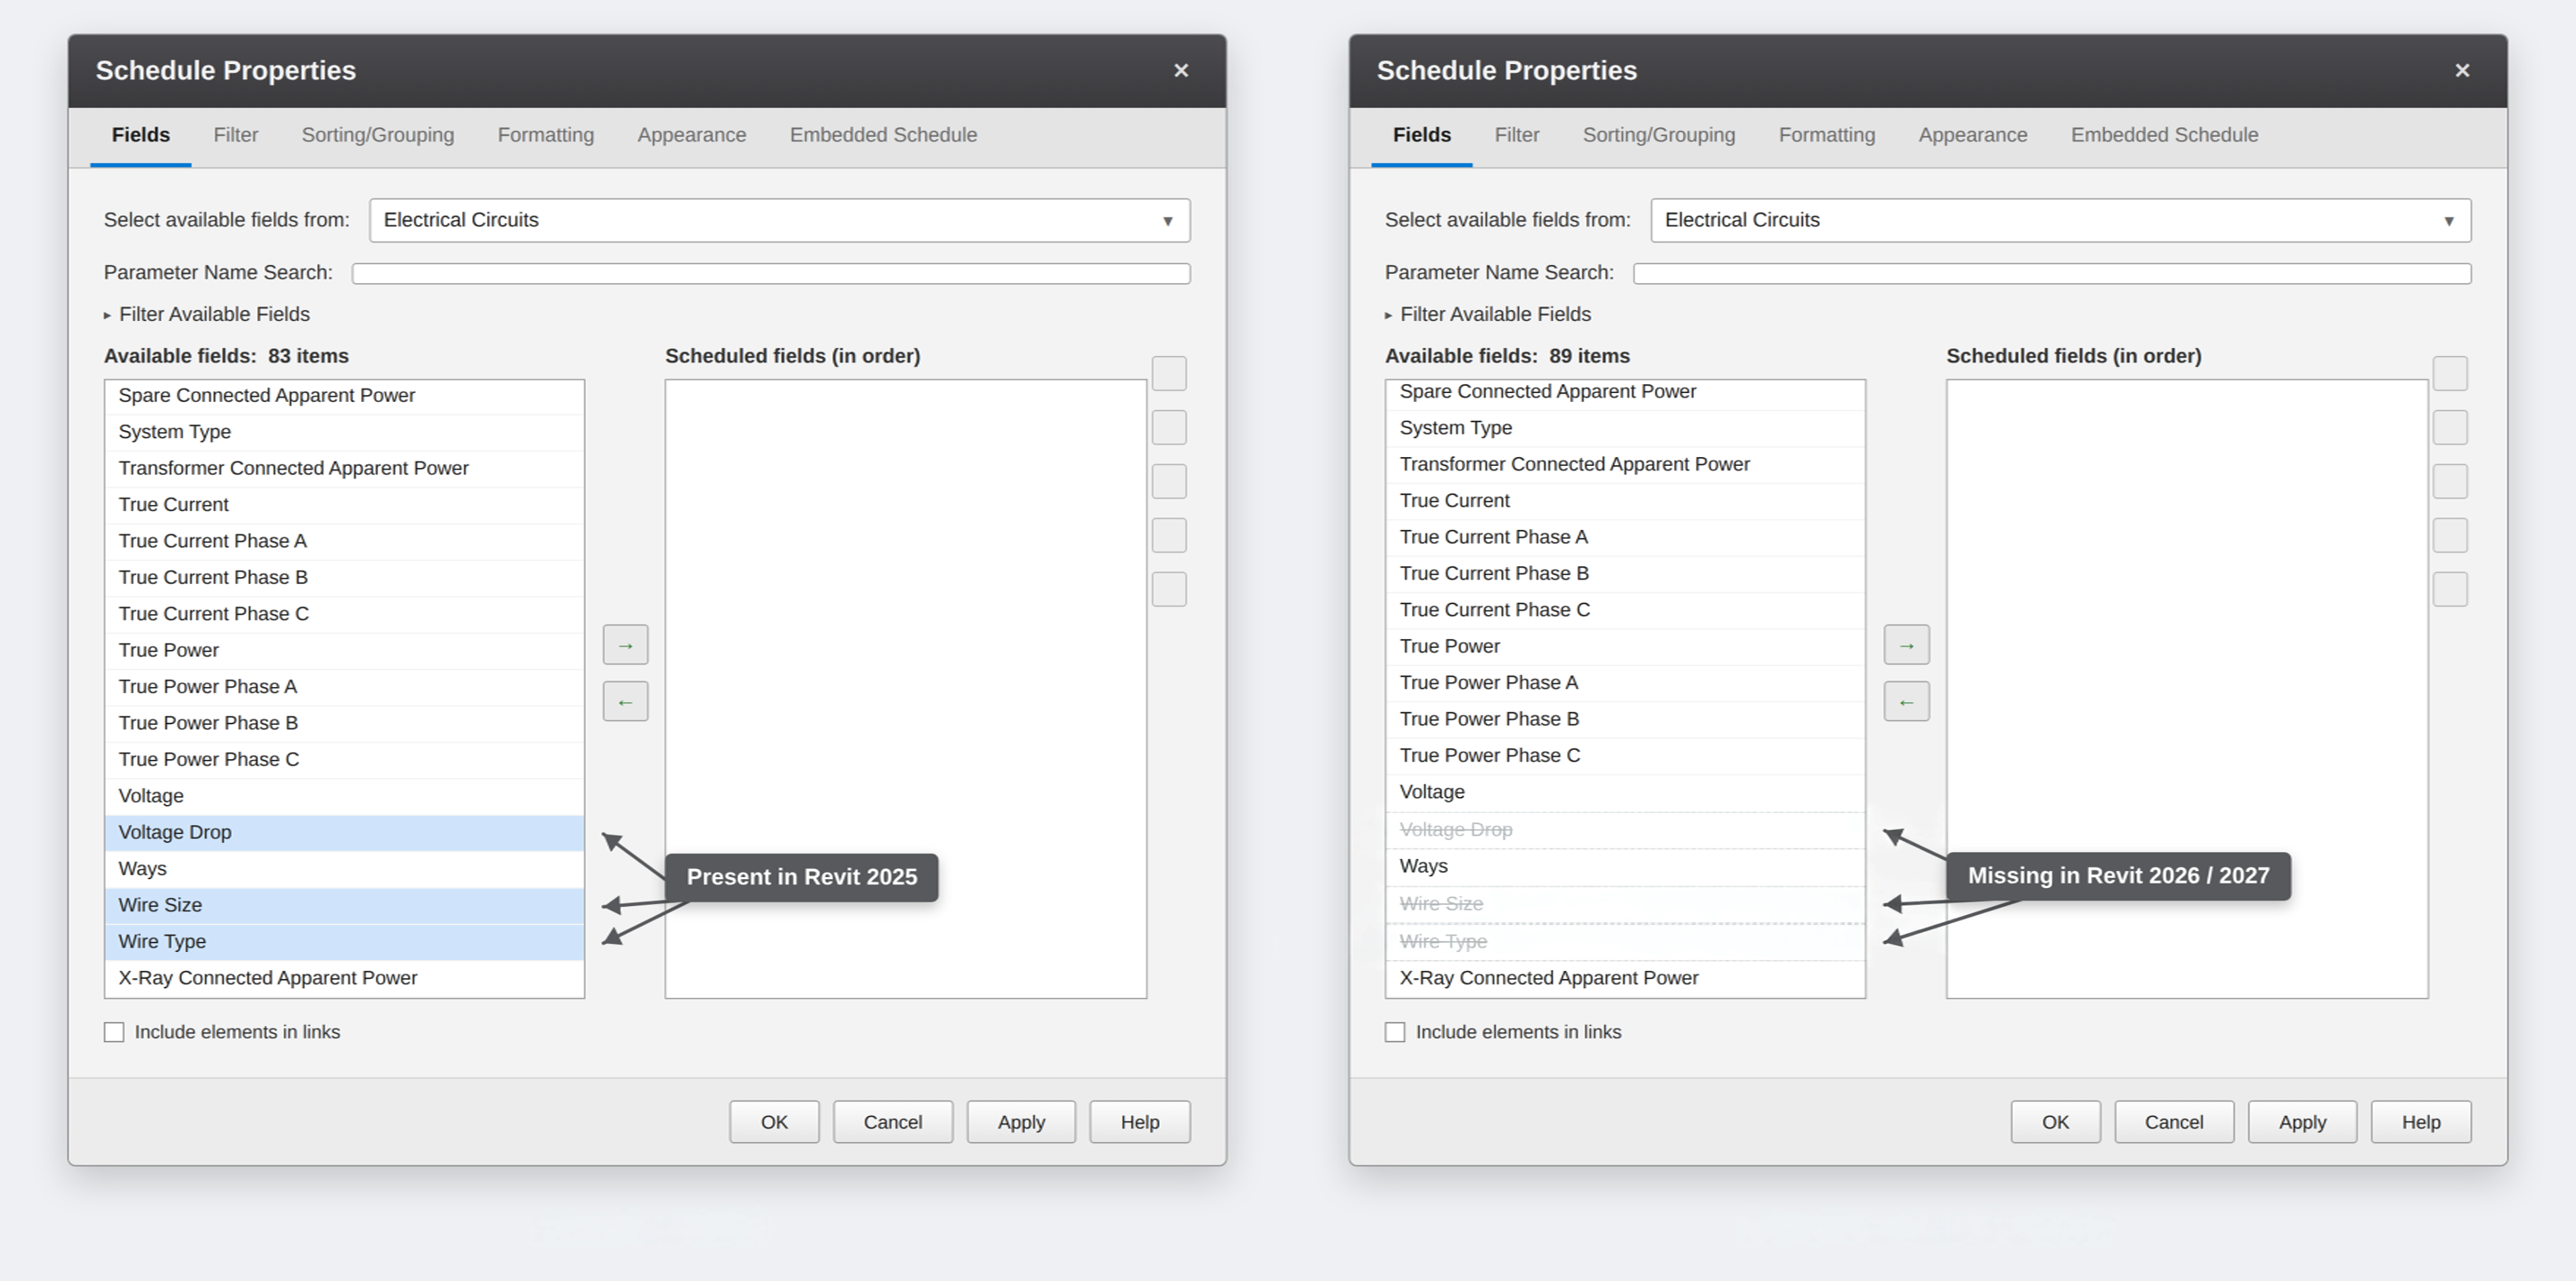Select True Power Phase C in left dialog
Viewport: 2576px width, 1281px height.
click(x=344, y=760)
